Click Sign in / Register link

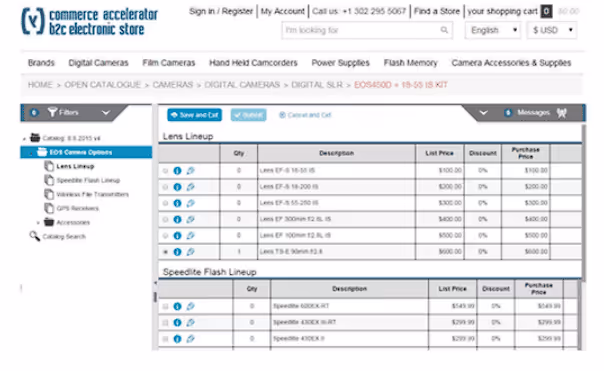click(221, 11)
